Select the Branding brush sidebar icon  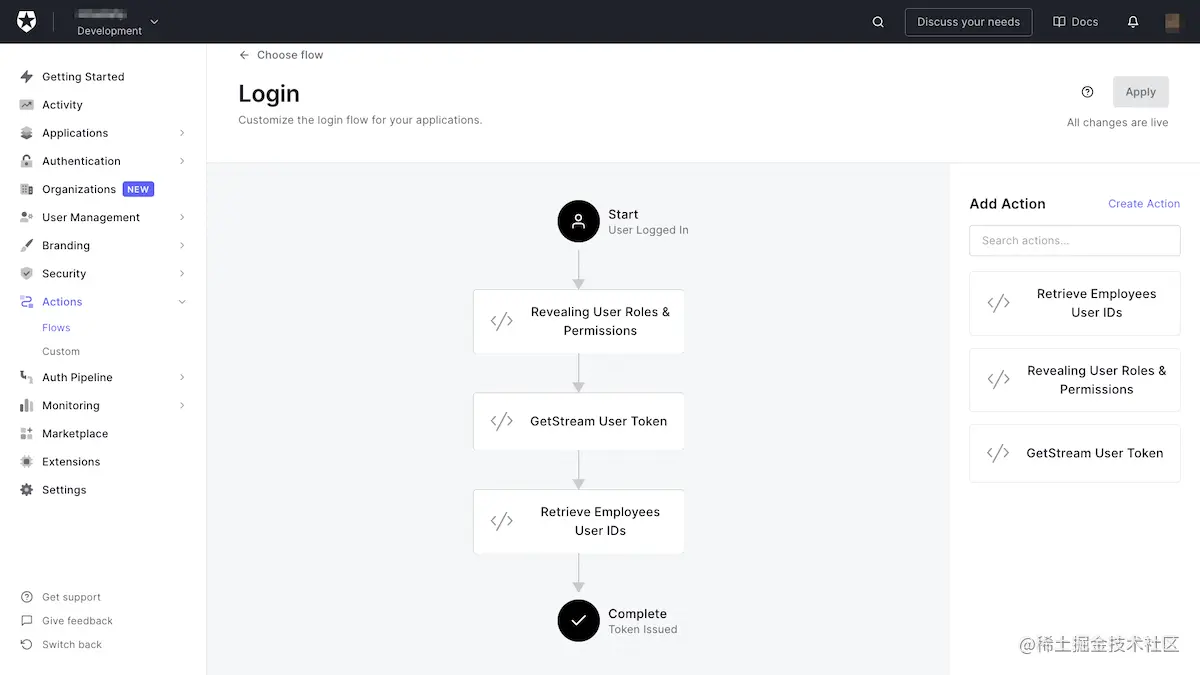tap(25, 245)
